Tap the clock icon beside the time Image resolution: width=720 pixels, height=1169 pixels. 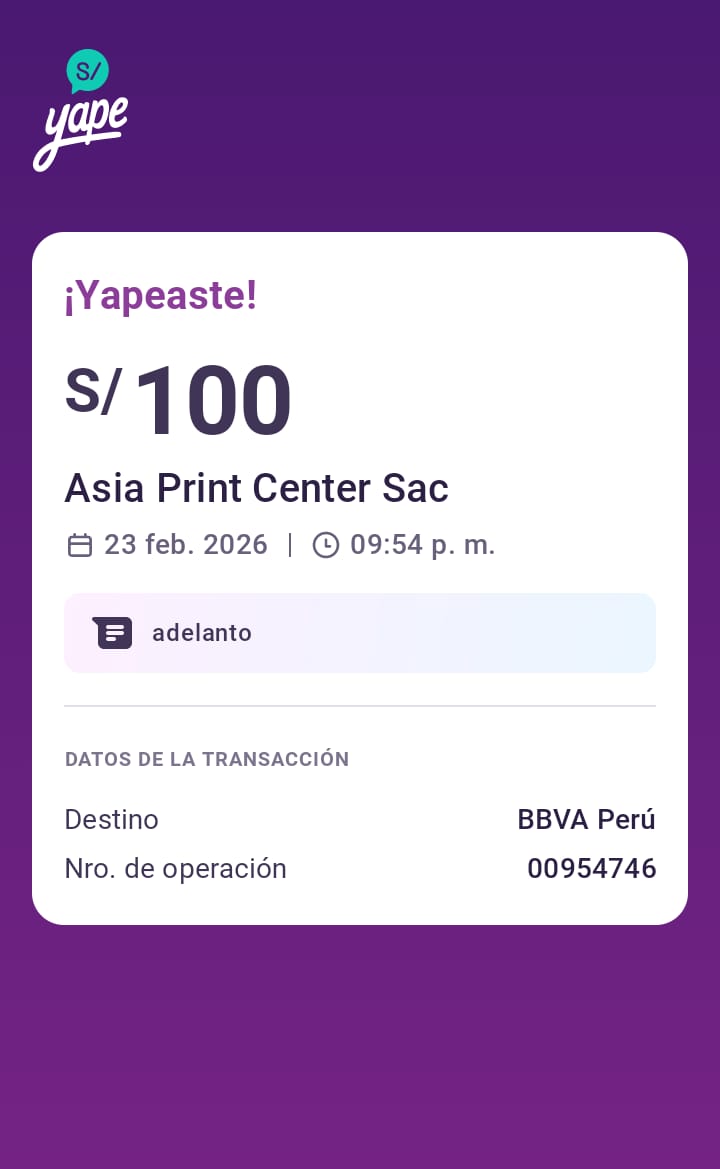[x=326, y=545]
